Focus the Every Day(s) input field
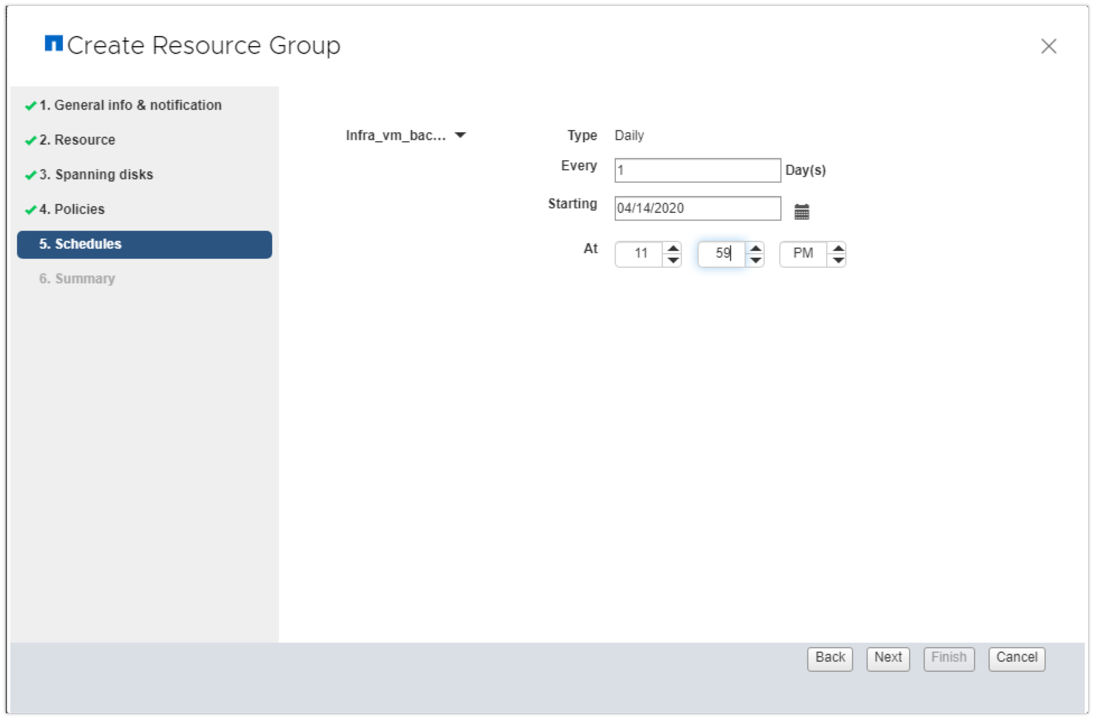 click(x=697, y=170)
